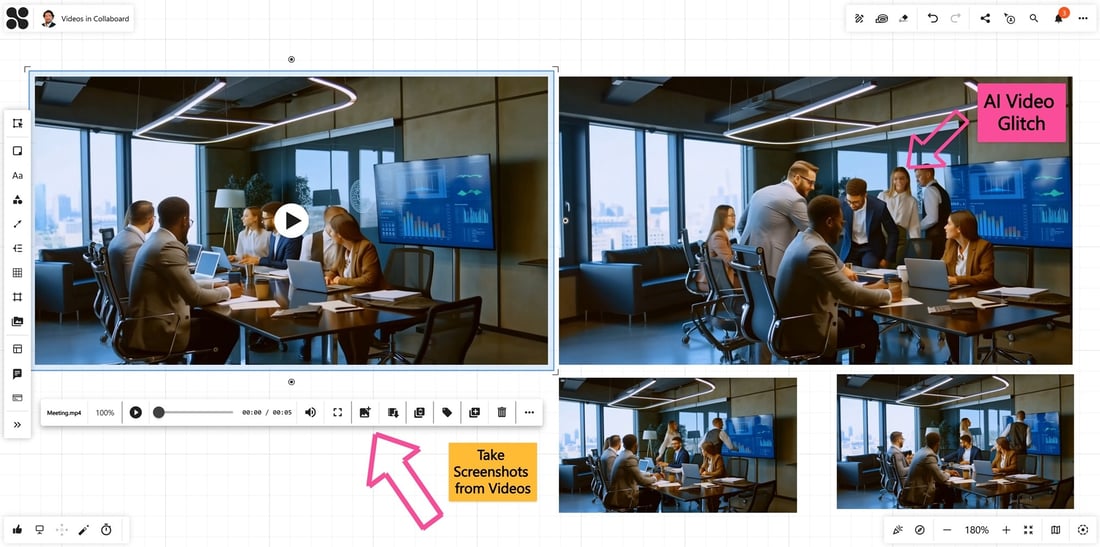
Task: Open the timer stopwatch
Action: coord(106,529)
